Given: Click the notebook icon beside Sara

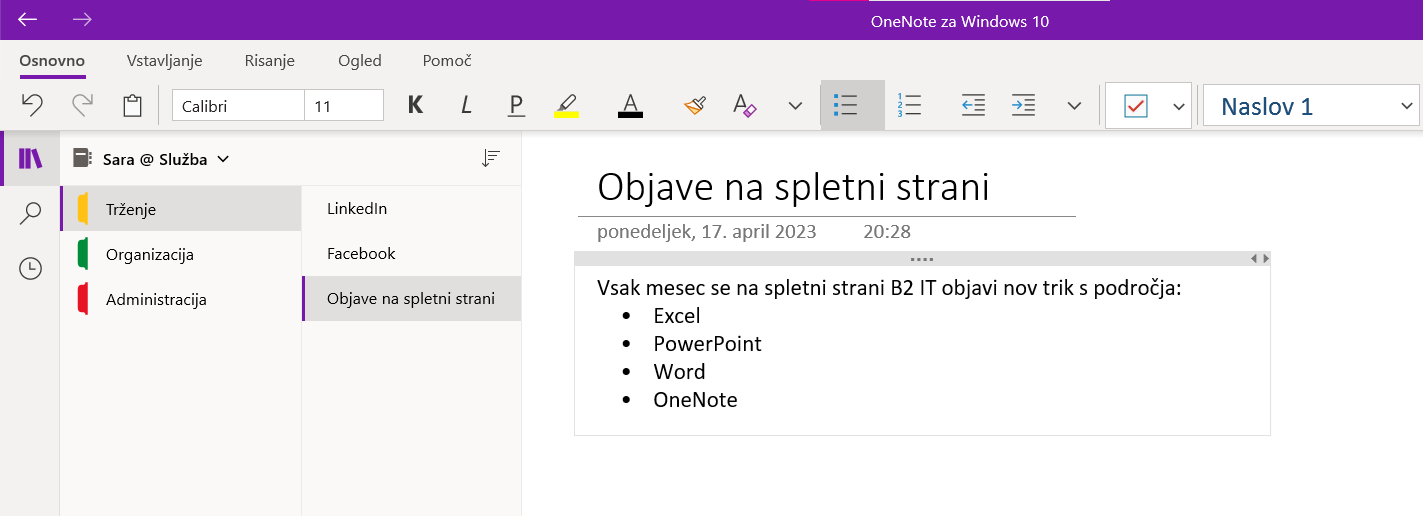Looking at the screenshot, I should point(82,158).
